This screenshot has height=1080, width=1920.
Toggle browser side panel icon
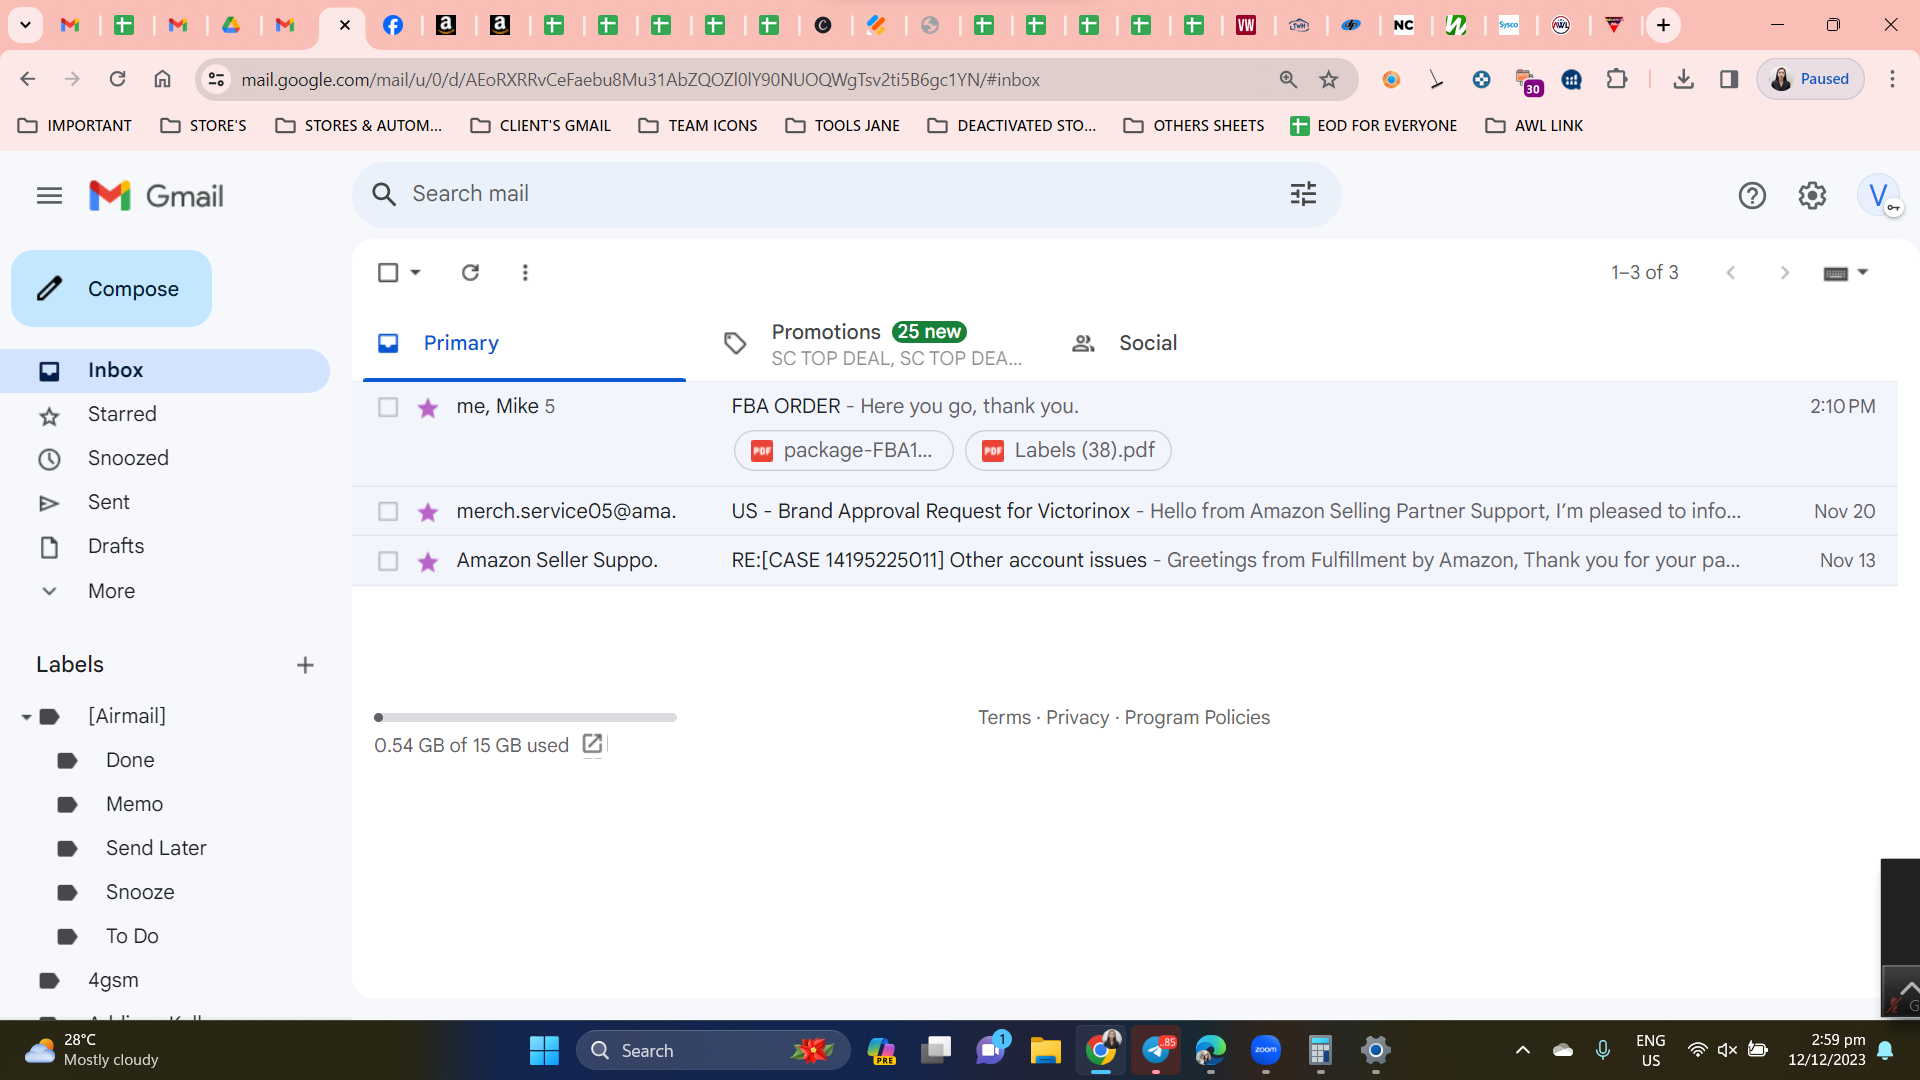click(x=1729, y=79)
